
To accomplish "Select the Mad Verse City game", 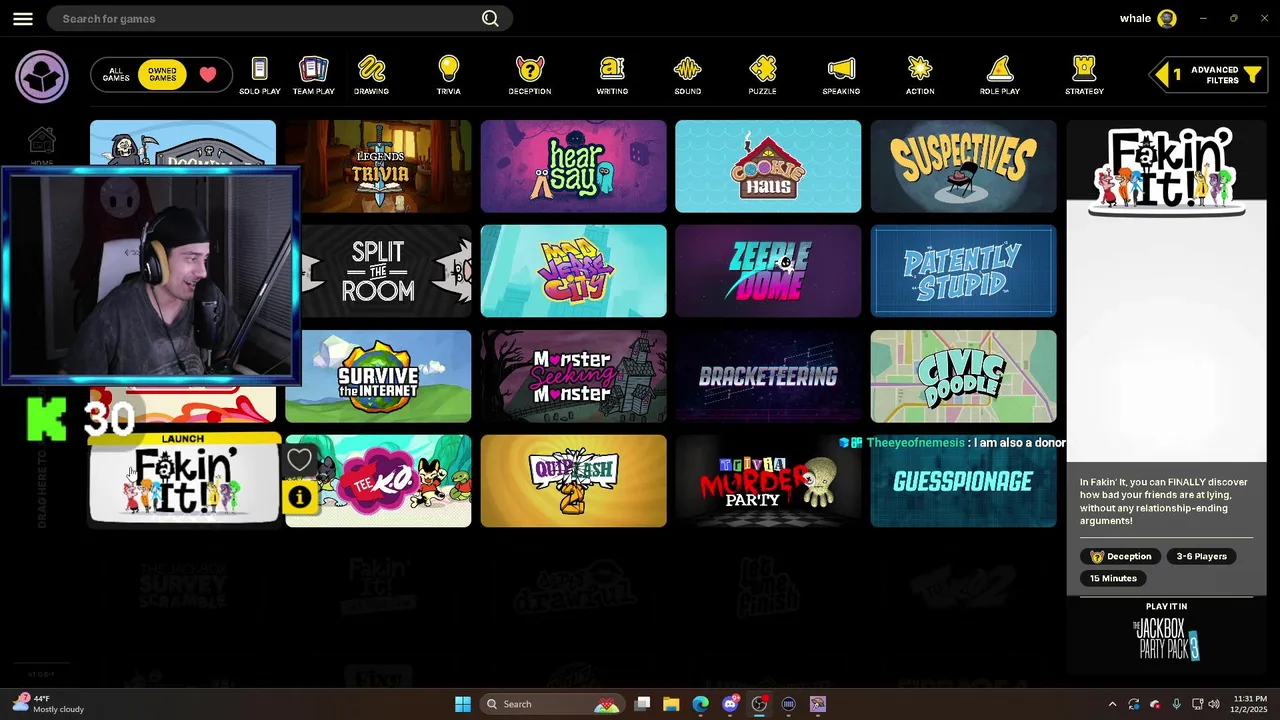I will [x=573, y=271].
